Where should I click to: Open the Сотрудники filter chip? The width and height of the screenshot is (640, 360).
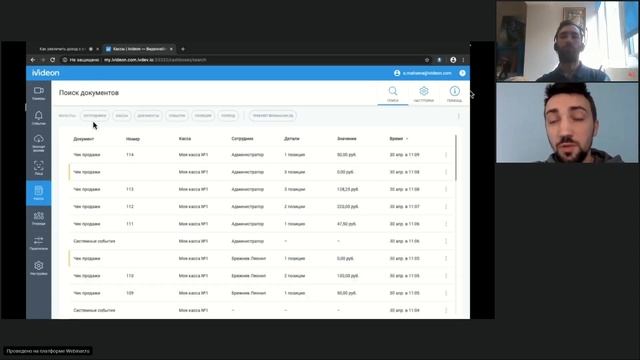pos(94,116)
